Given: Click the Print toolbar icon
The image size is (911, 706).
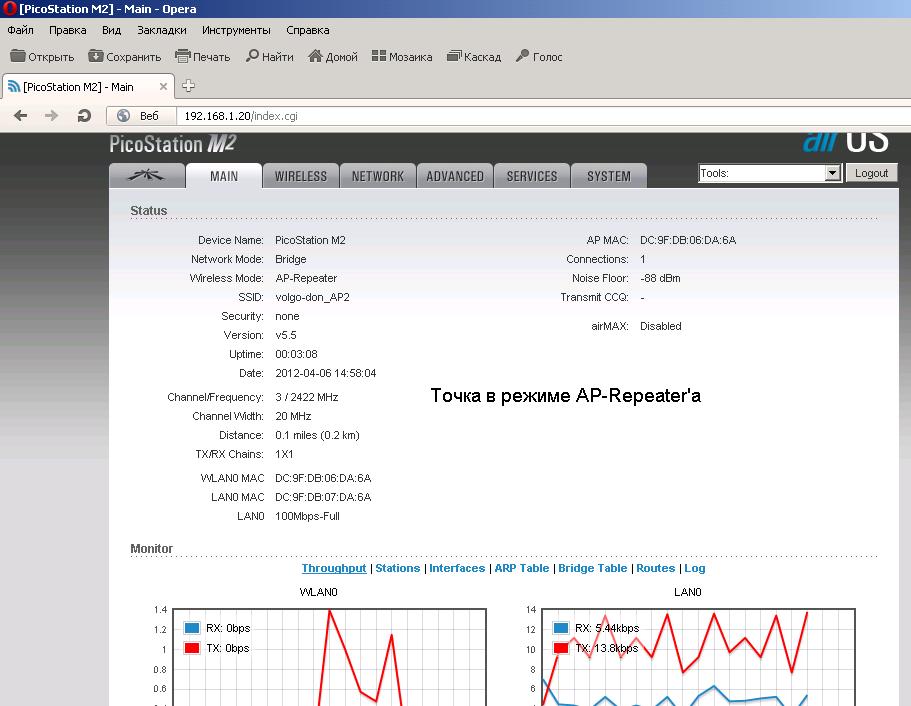Looking at the screenshot, I should [182, 56].
